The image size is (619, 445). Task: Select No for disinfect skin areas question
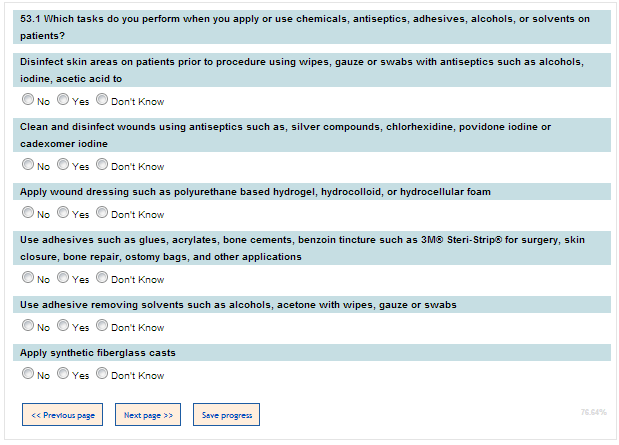(28, 99)
